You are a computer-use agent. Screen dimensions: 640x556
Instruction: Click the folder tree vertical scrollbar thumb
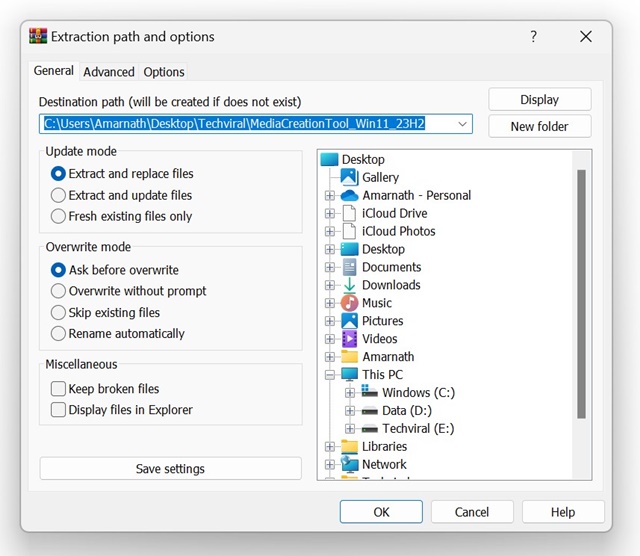[x=581, y=294]
